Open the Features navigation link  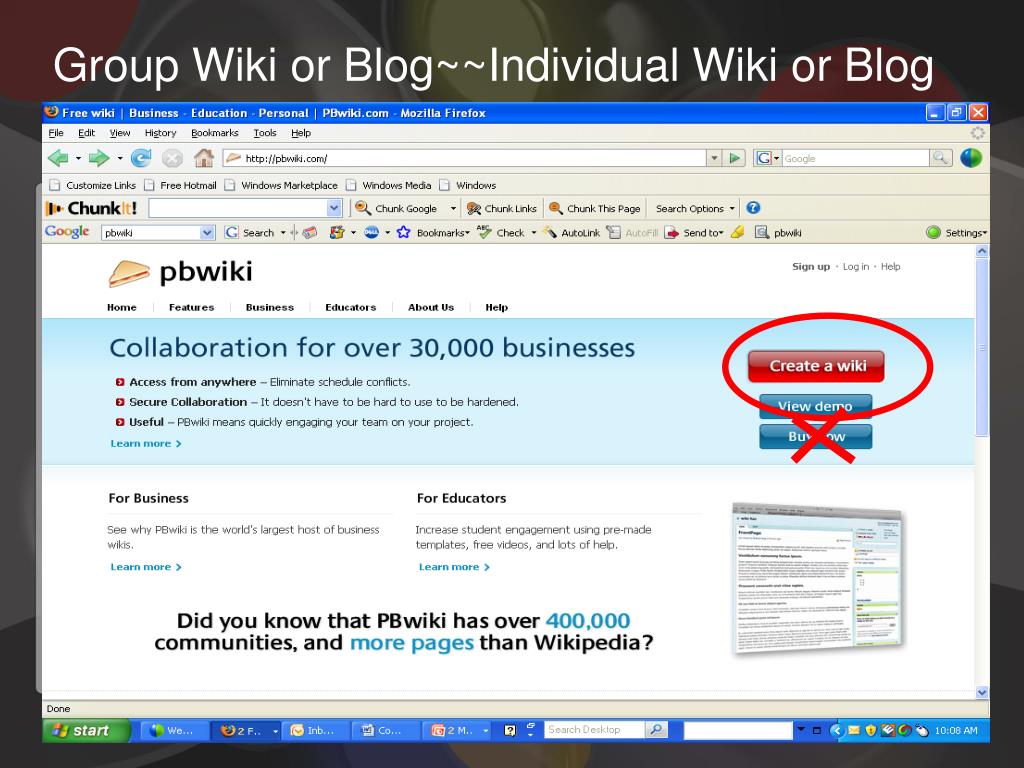[191, 307]
